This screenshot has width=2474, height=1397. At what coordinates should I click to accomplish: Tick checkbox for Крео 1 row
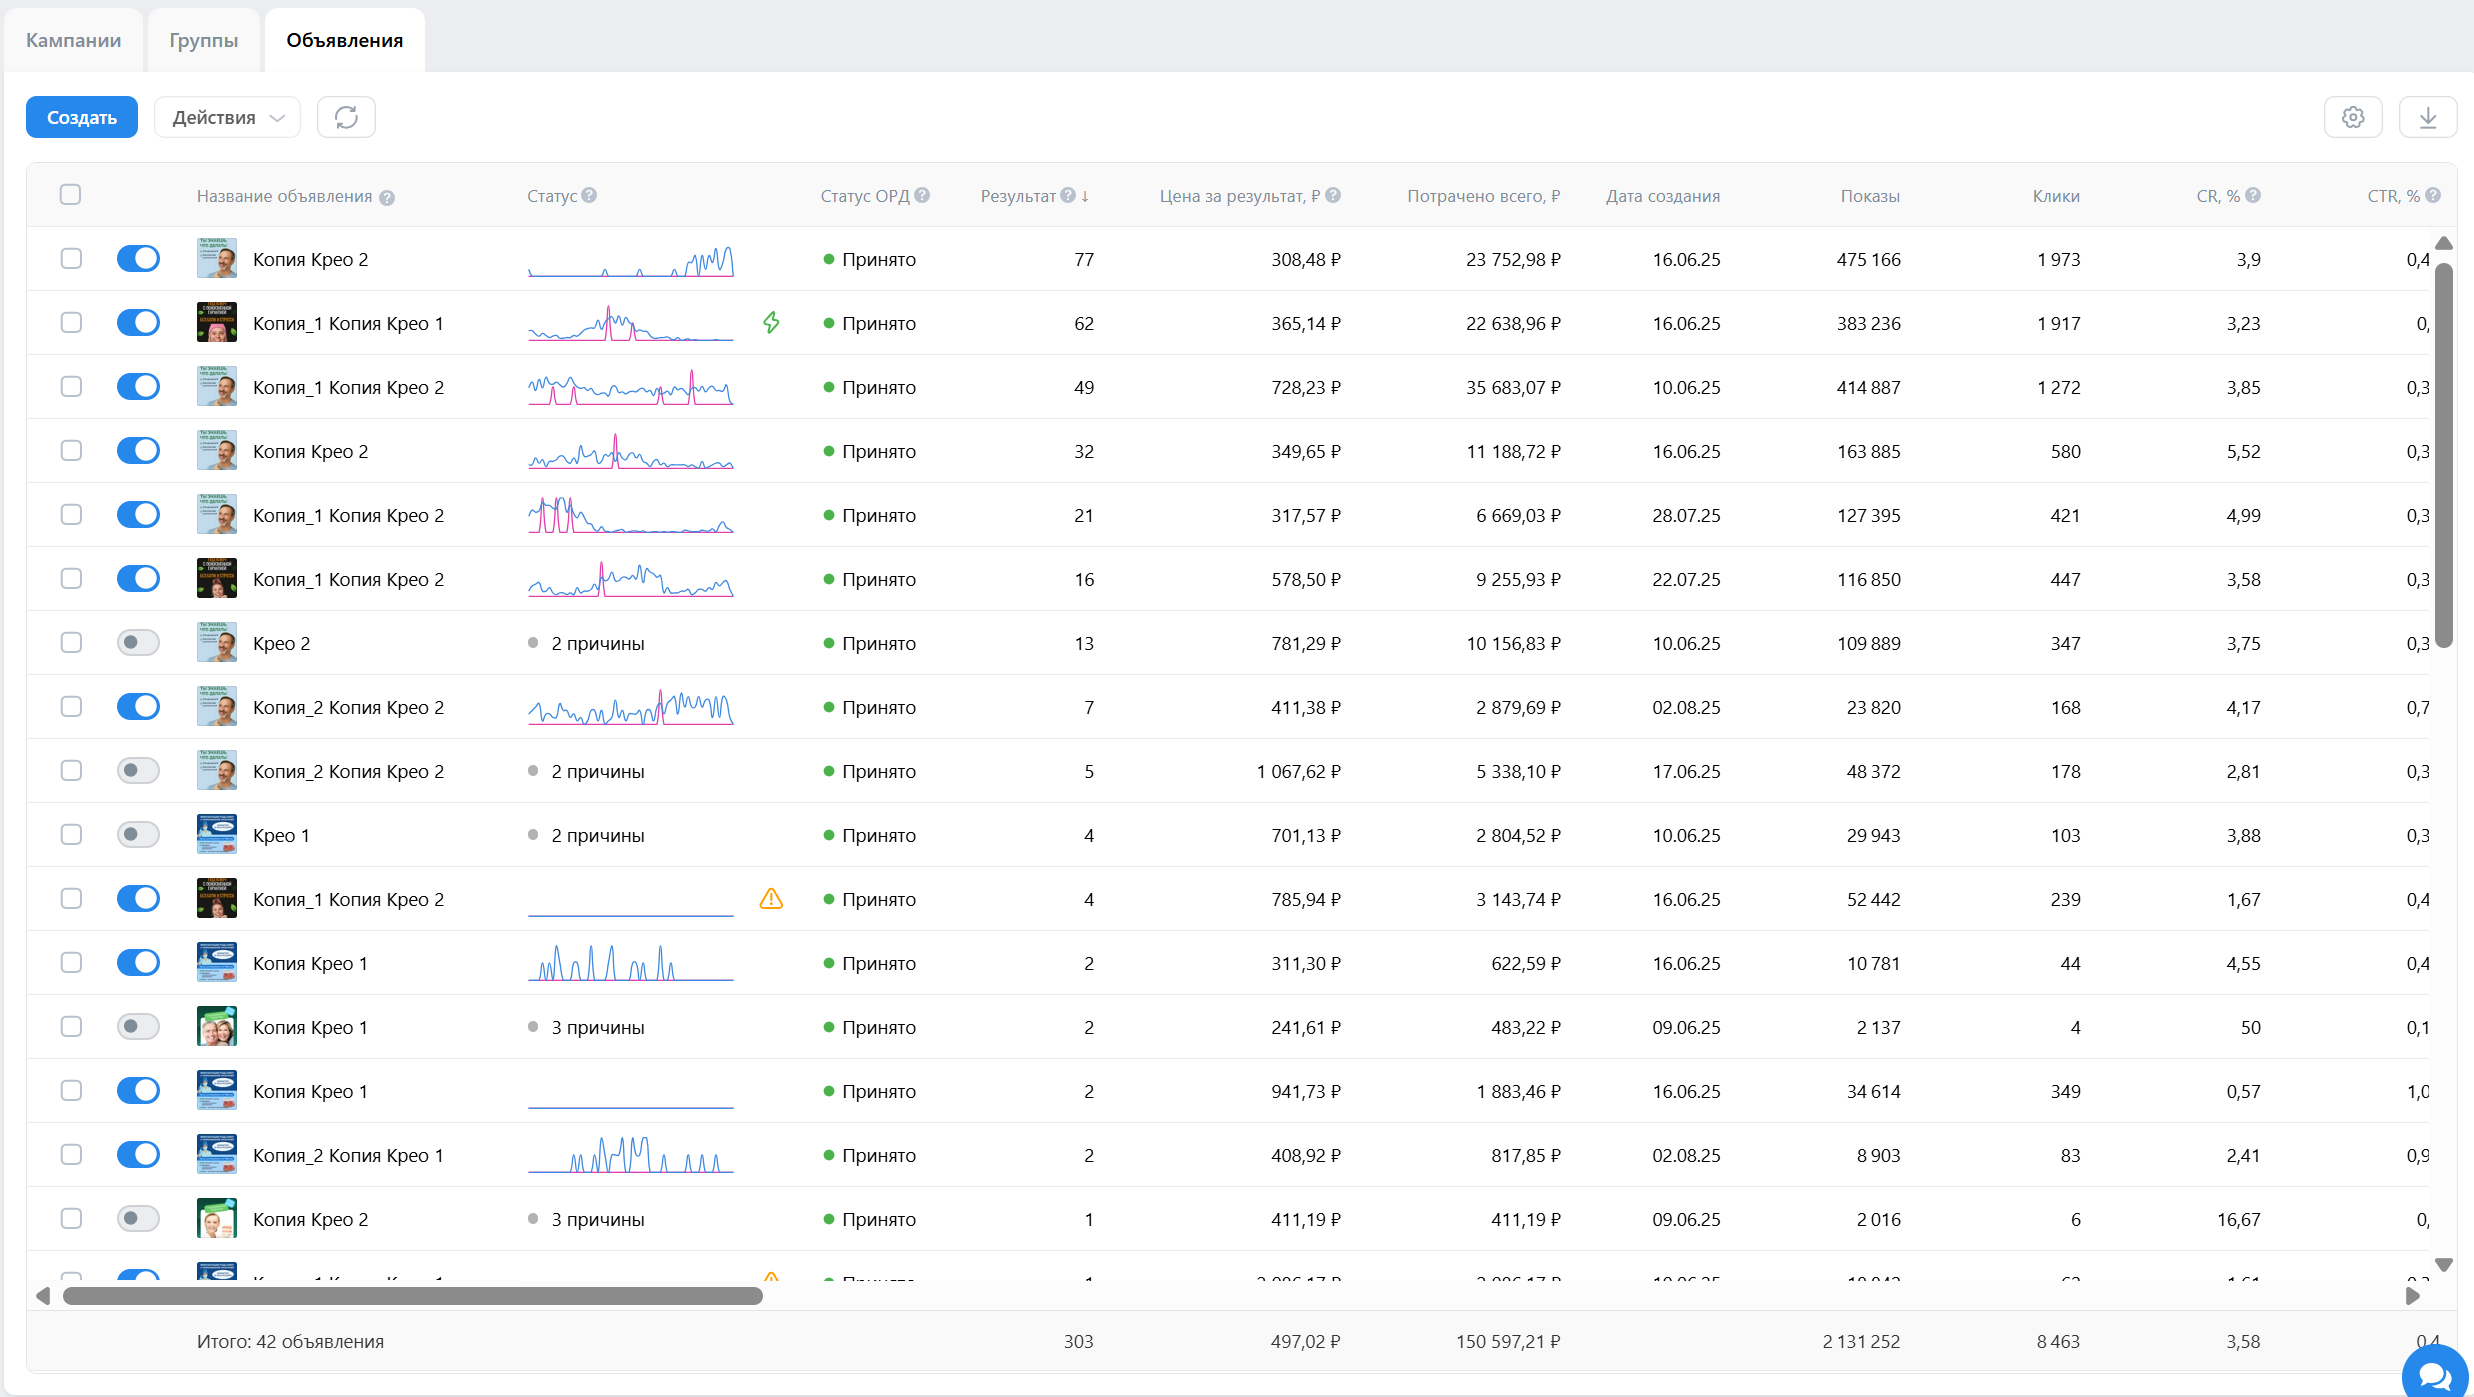tap(71, 835)
